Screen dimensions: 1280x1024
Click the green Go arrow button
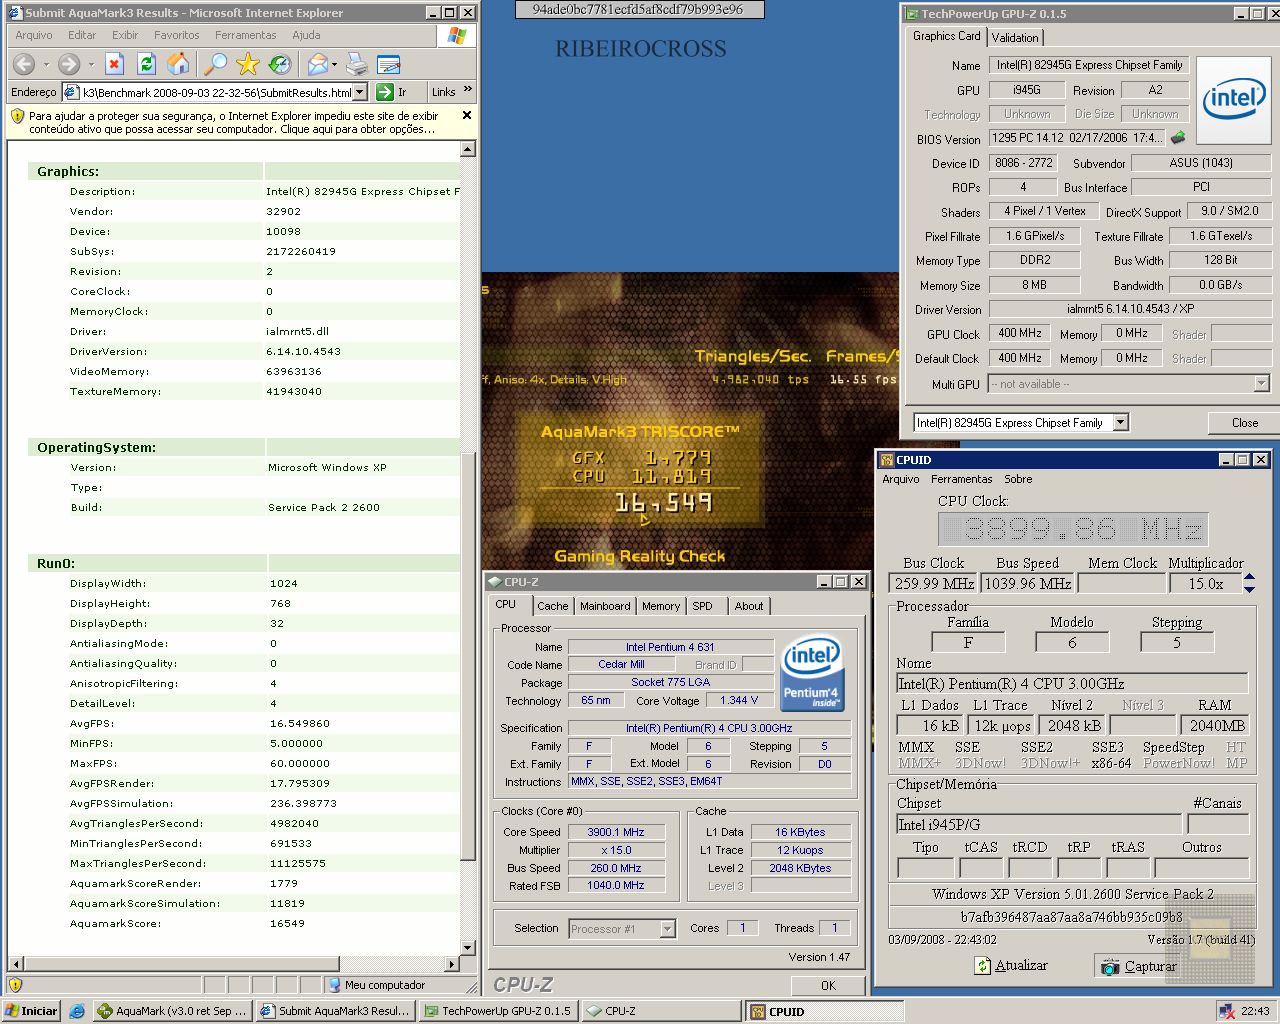click(384, 92)
